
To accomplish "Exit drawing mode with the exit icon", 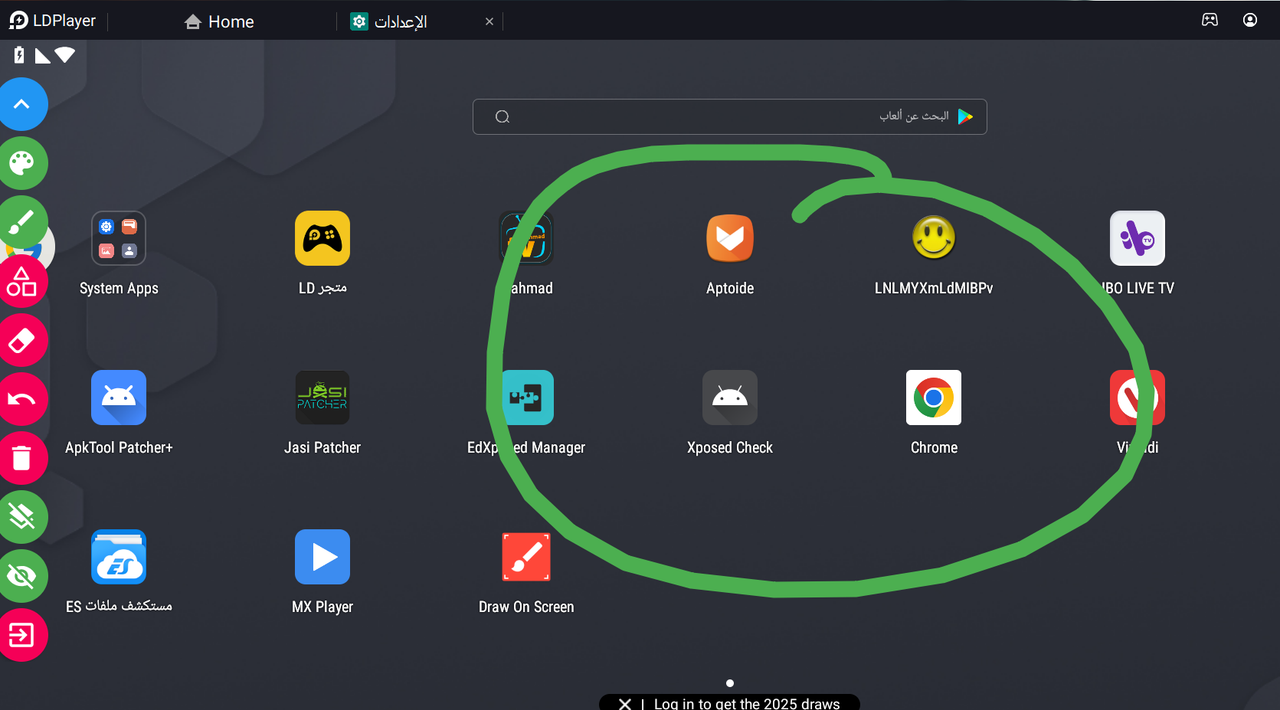I will pos(21,635).
